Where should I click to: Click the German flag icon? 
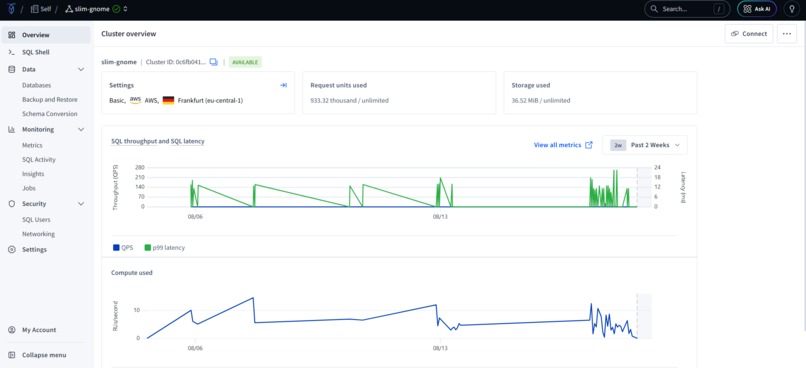pyautogui.click(x=168, y=100)
